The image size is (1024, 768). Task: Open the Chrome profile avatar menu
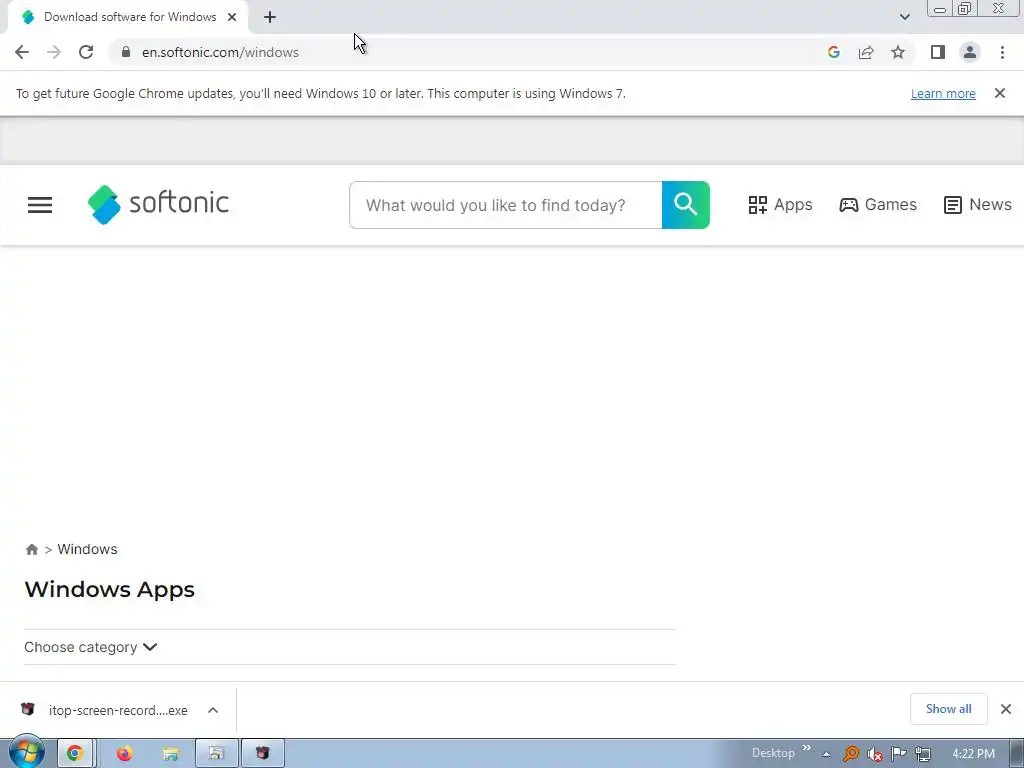(970, 52)
